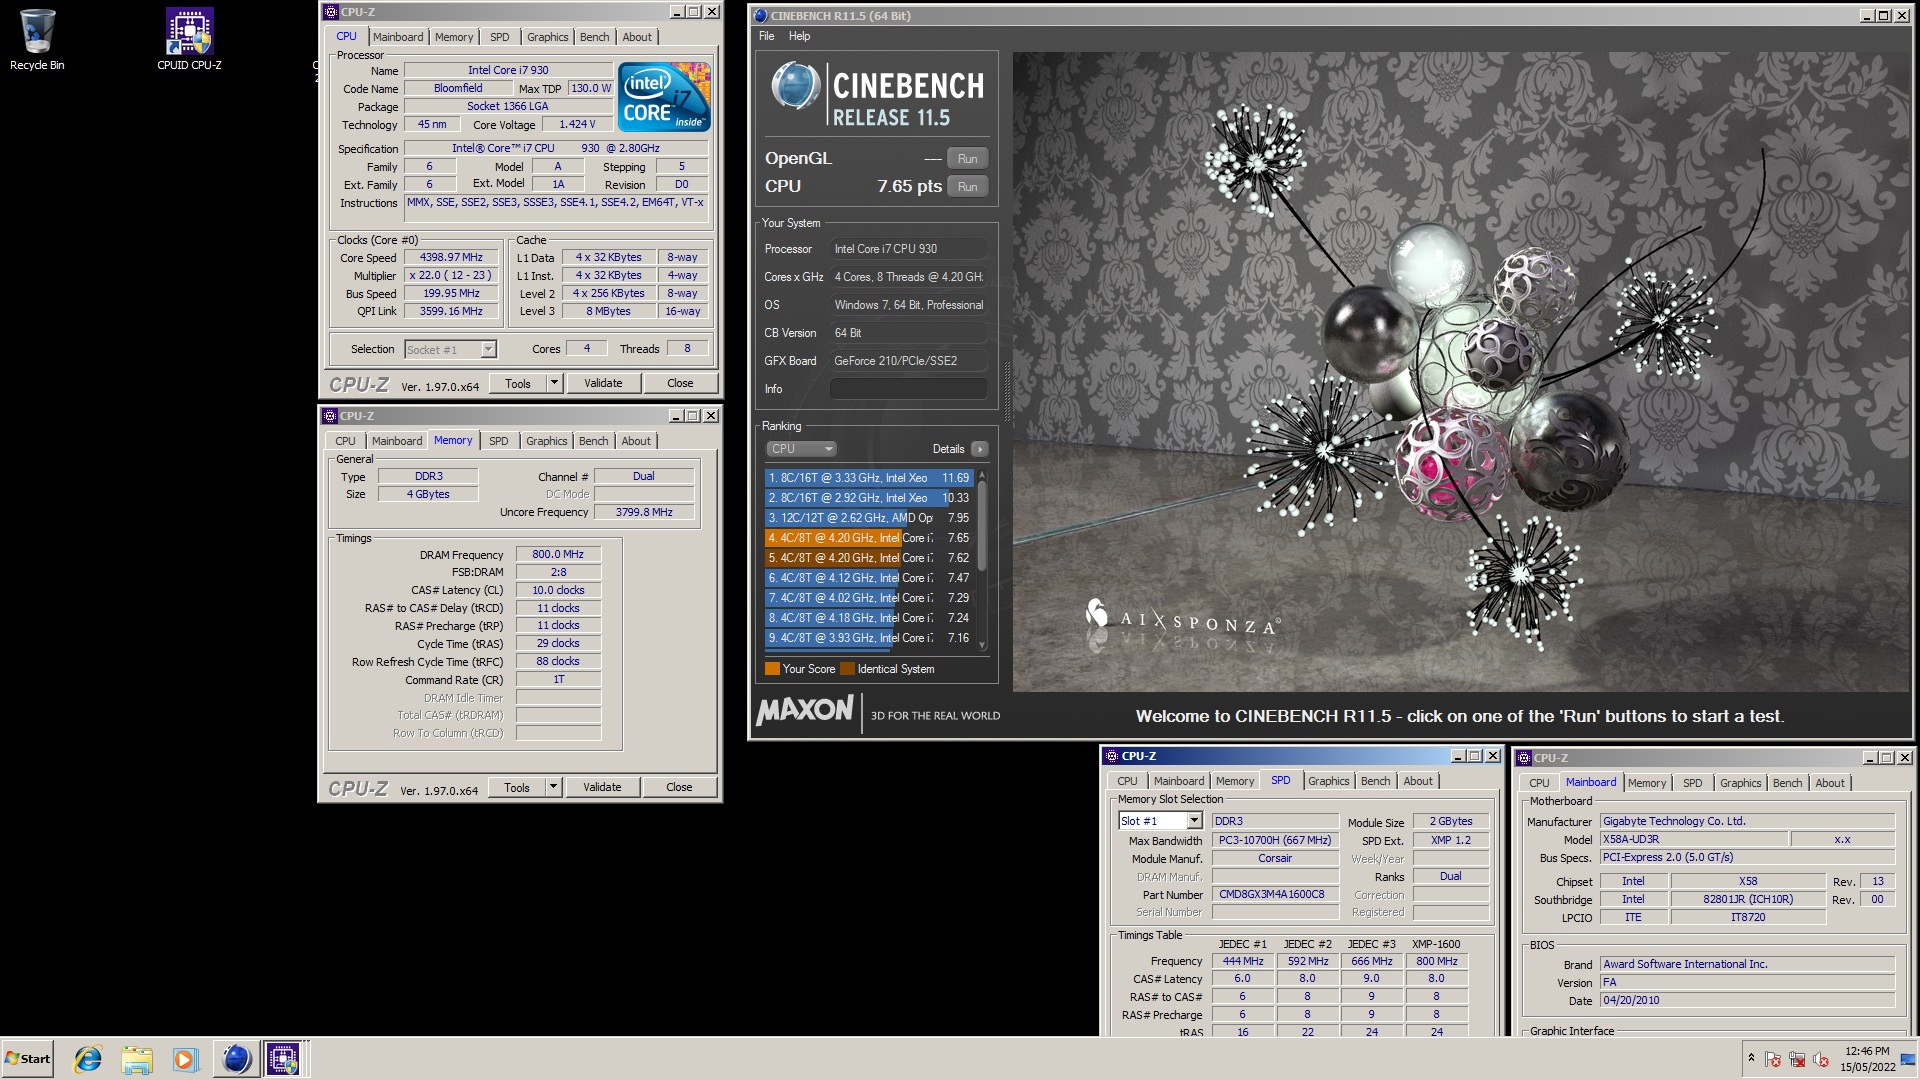The width and height of the screenshot is (1920, 1080).
Task: Open the Slot #1 memory slot dropdown
Action: click(x=1194, y=821)
